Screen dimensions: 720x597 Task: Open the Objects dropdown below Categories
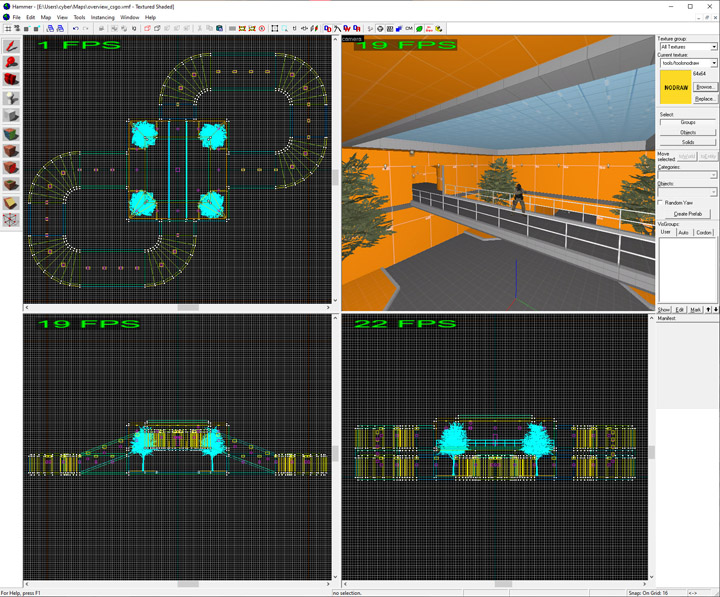coord(687,192)
